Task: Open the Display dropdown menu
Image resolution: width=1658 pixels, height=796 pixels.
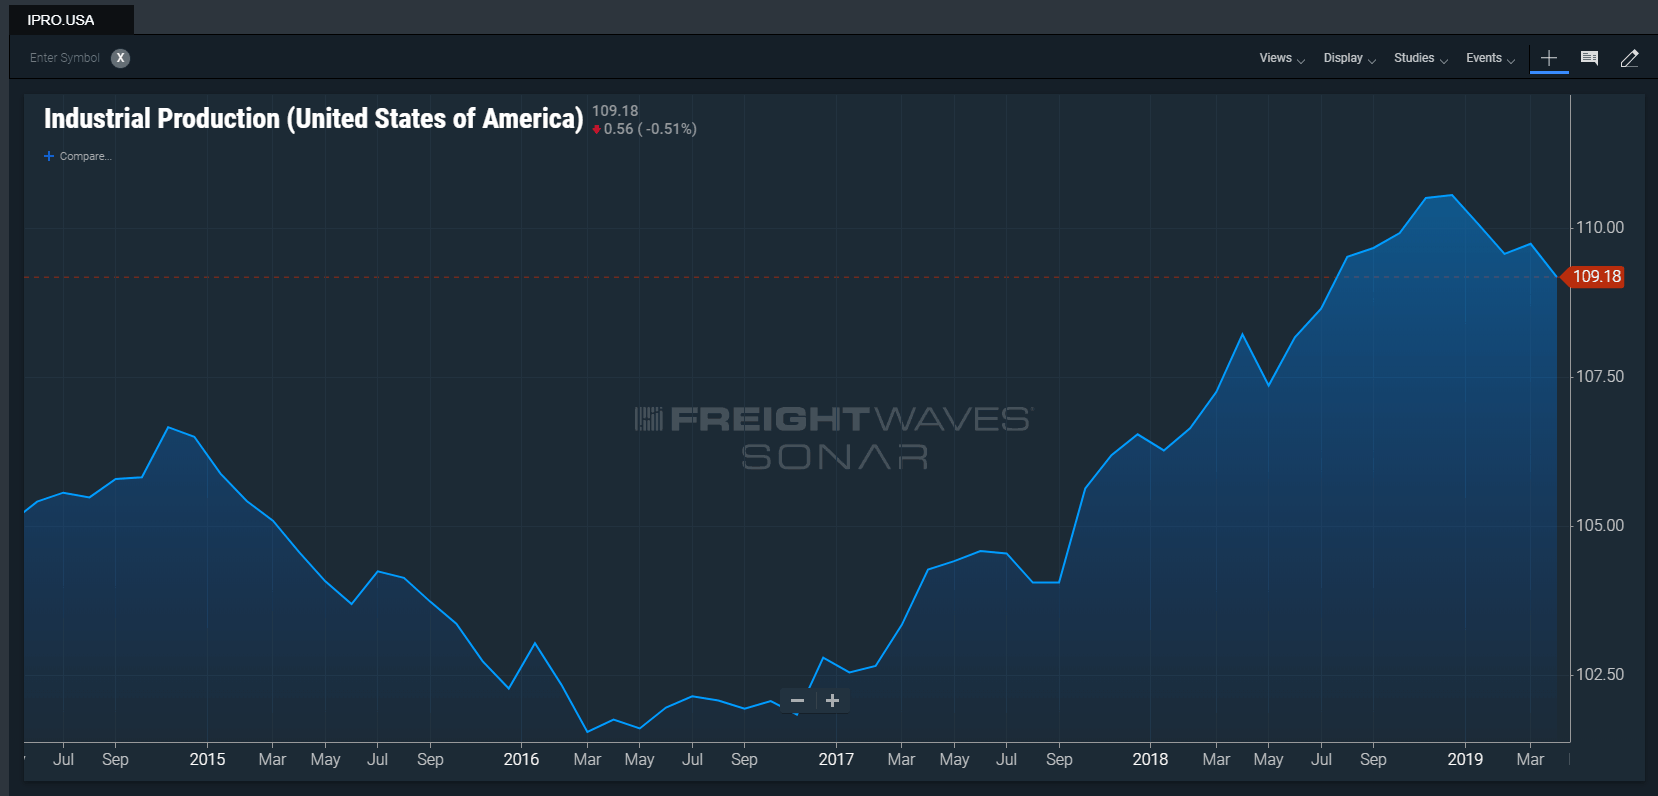Action: (x=1350, y=58)
